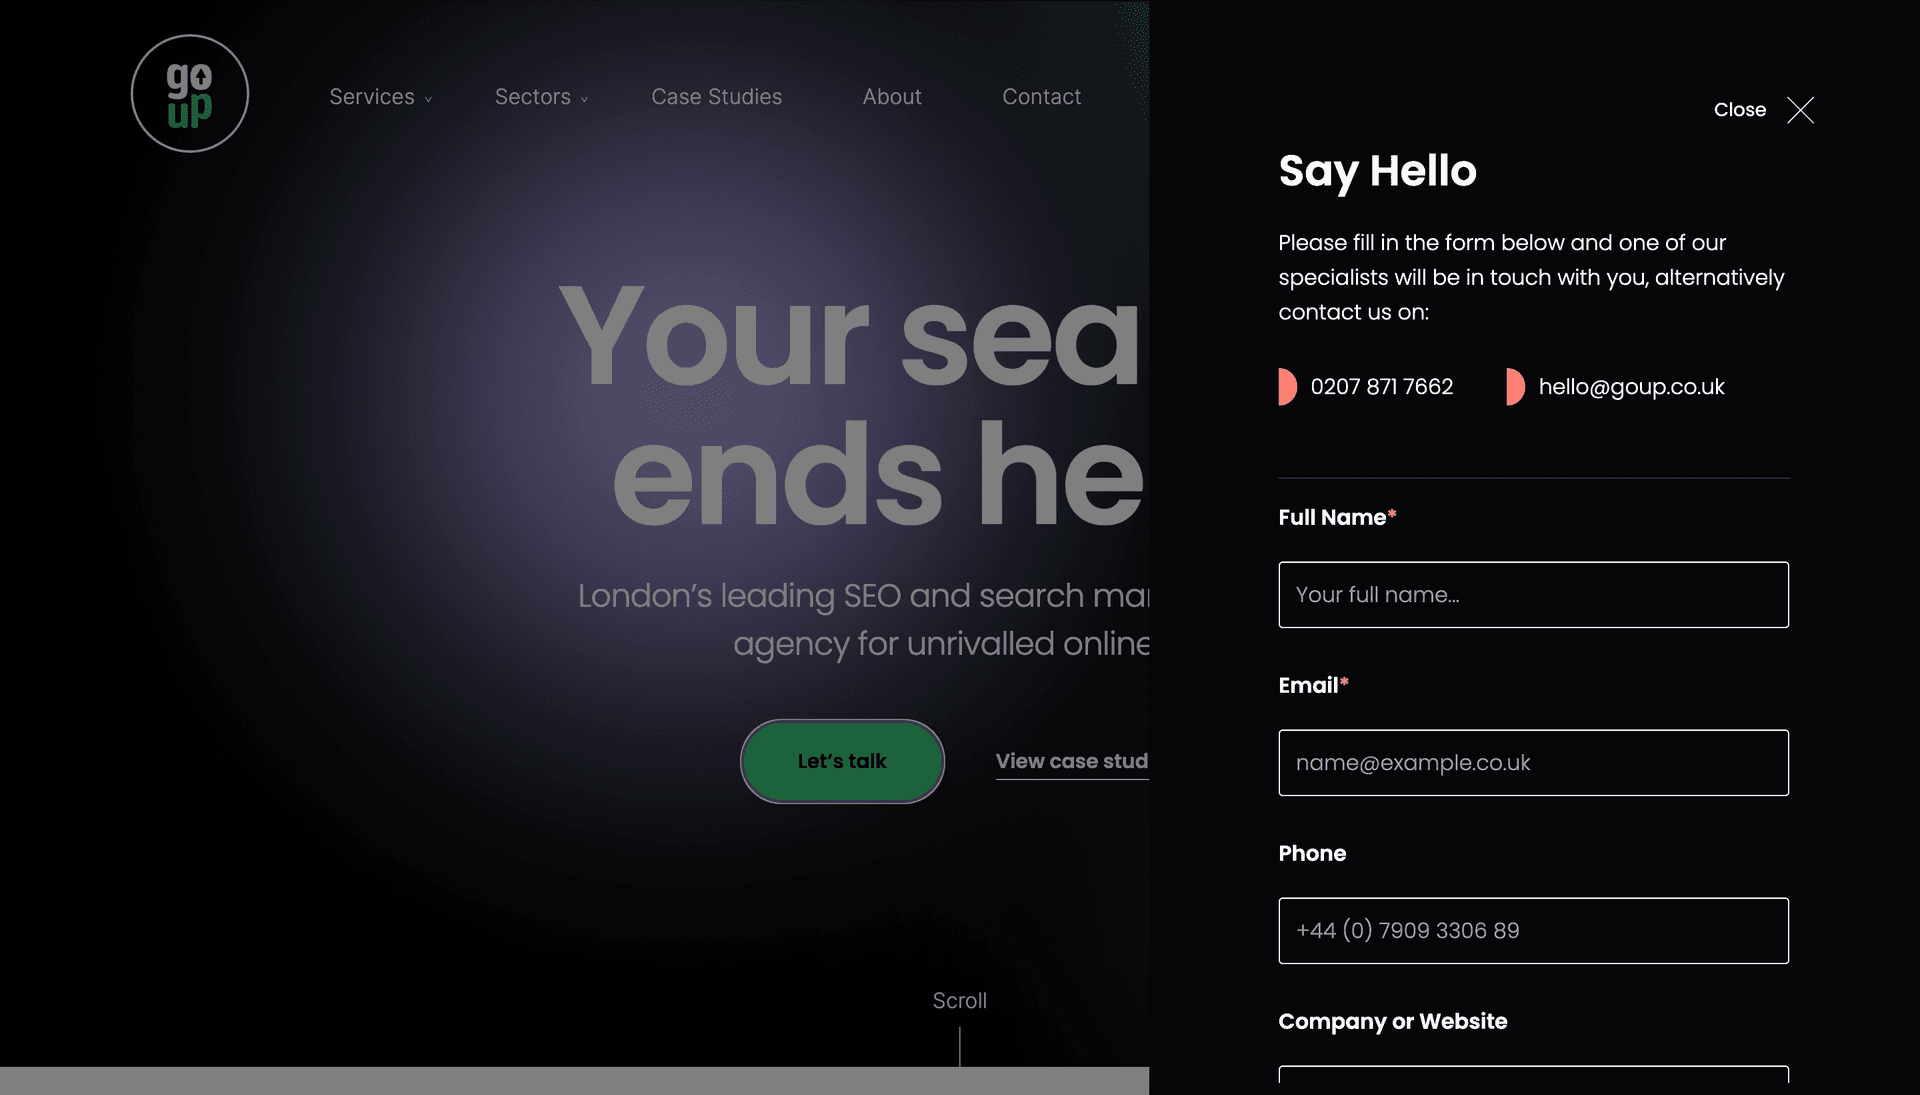Click the Phone input field
This screenshot has height=1095, width=1920.
pyautogui.click(x=1534, y=931)
